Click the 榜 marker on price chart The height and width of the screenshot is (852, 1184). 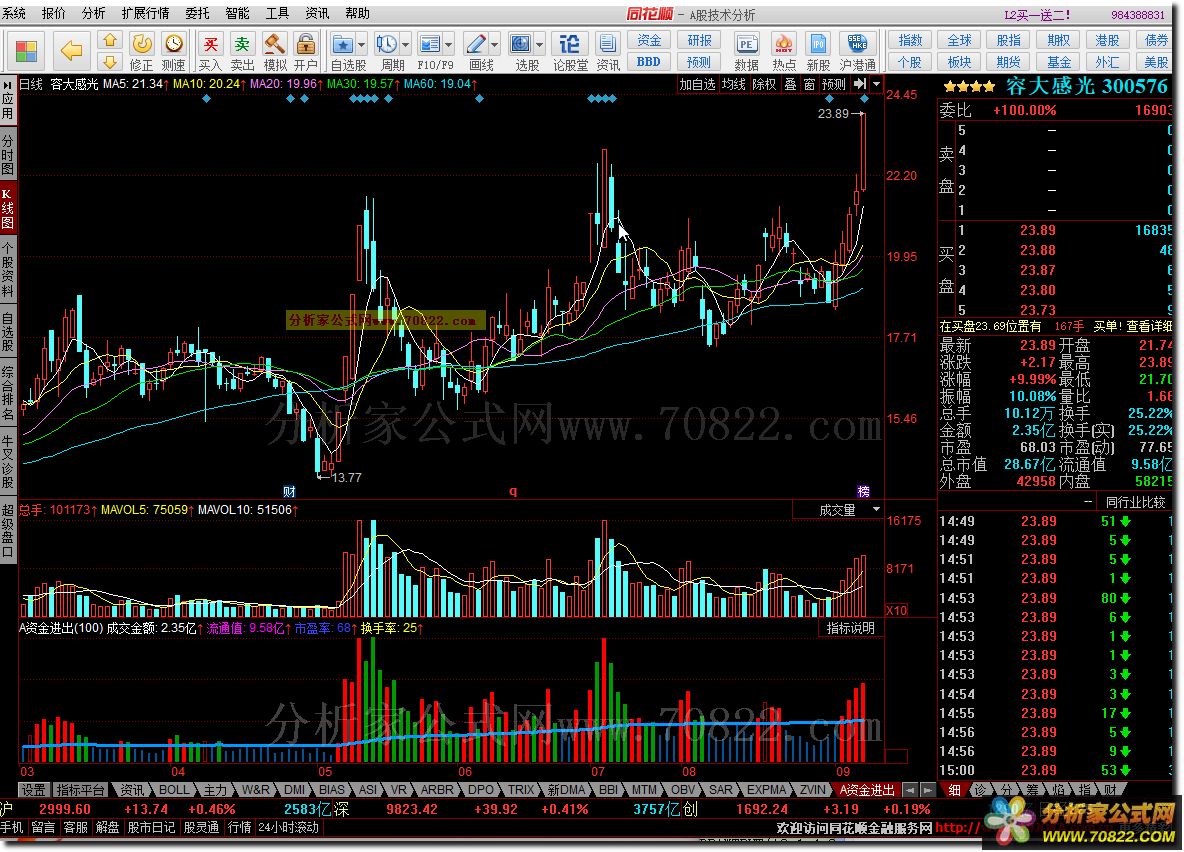point(864,492)
